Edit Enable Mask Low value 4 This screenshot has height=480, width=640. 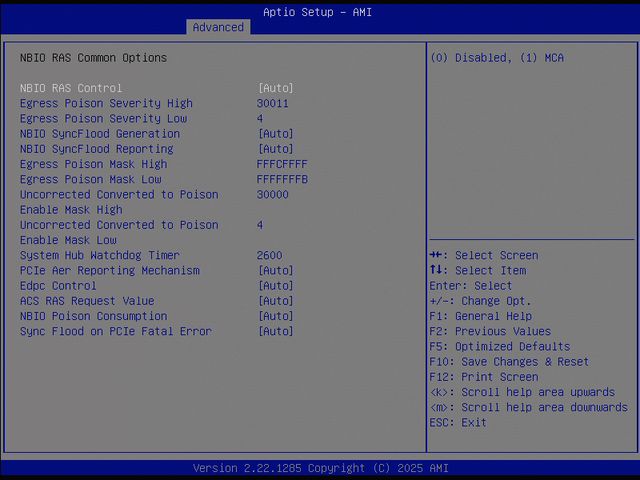[260, 225]
